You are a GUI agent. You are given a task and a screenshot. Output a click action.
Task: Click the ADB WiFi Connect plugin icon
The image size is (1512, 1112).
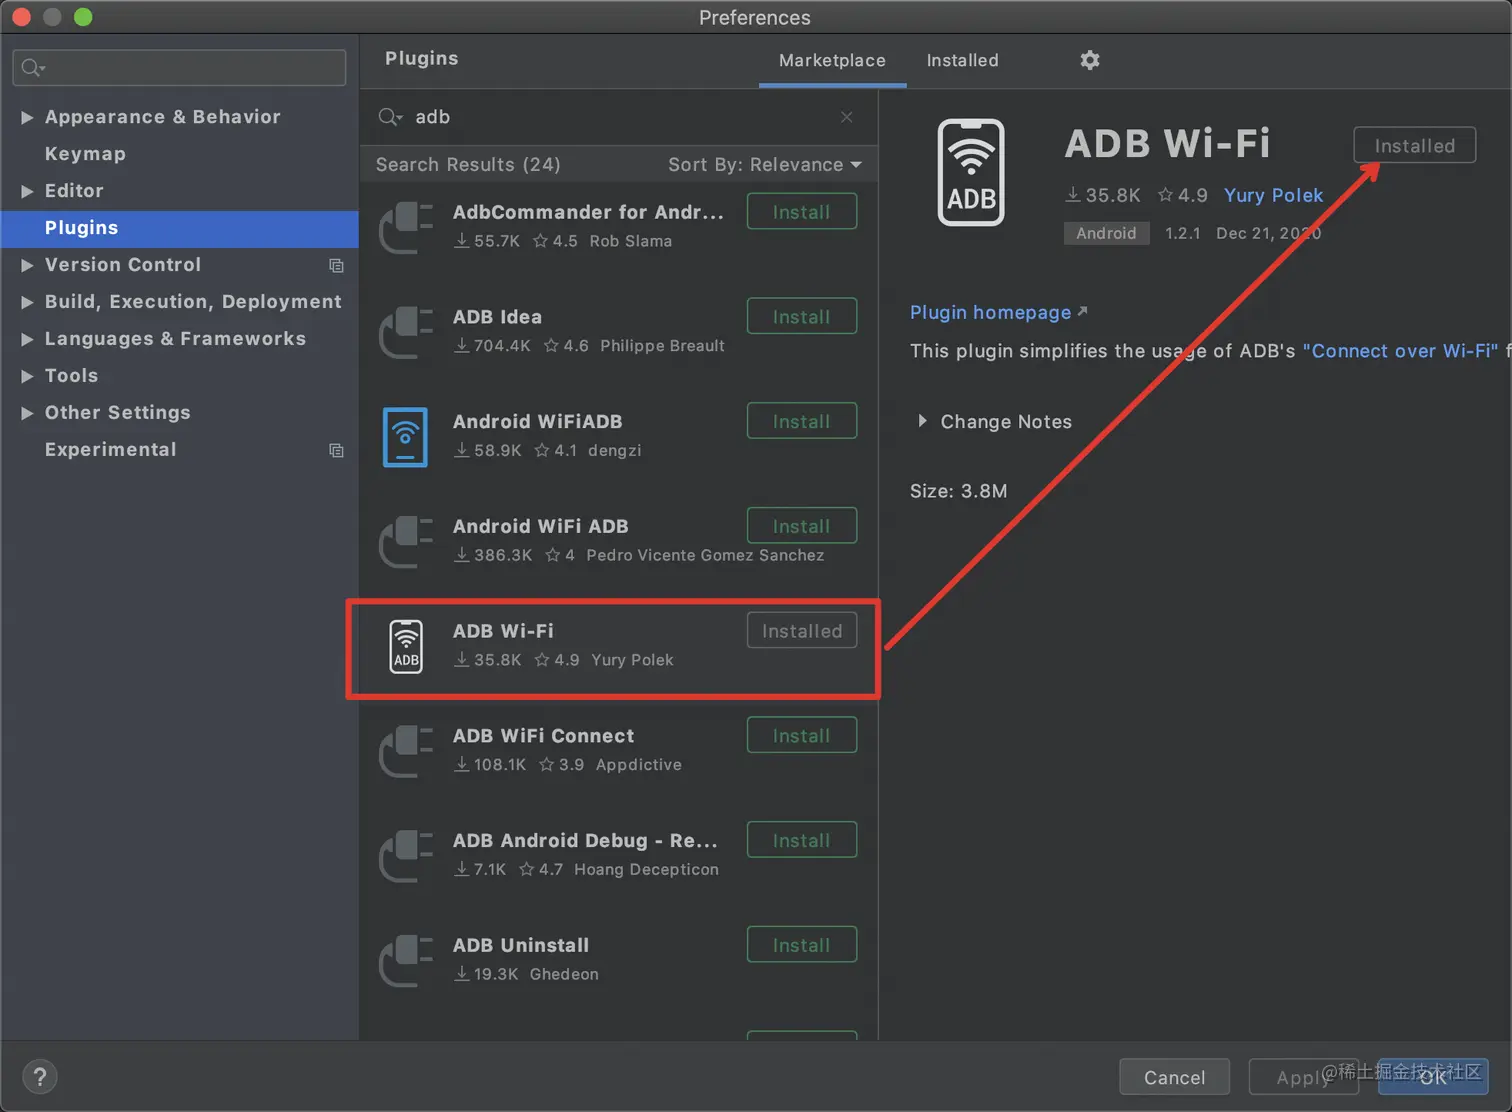pos(406,751)
